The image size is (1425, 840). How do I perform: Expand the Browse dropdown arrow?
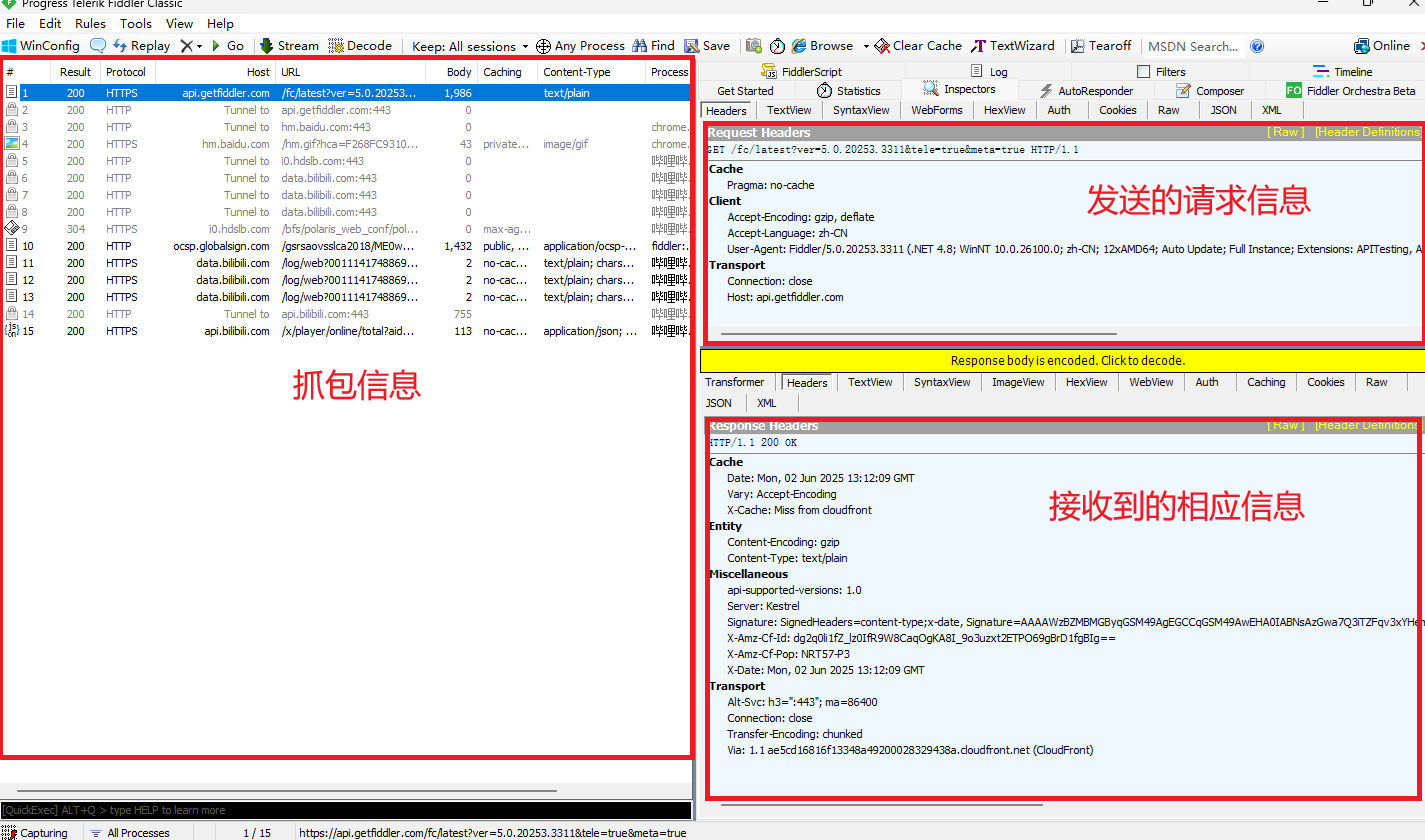pyautogui.click(x=866, y=46)
